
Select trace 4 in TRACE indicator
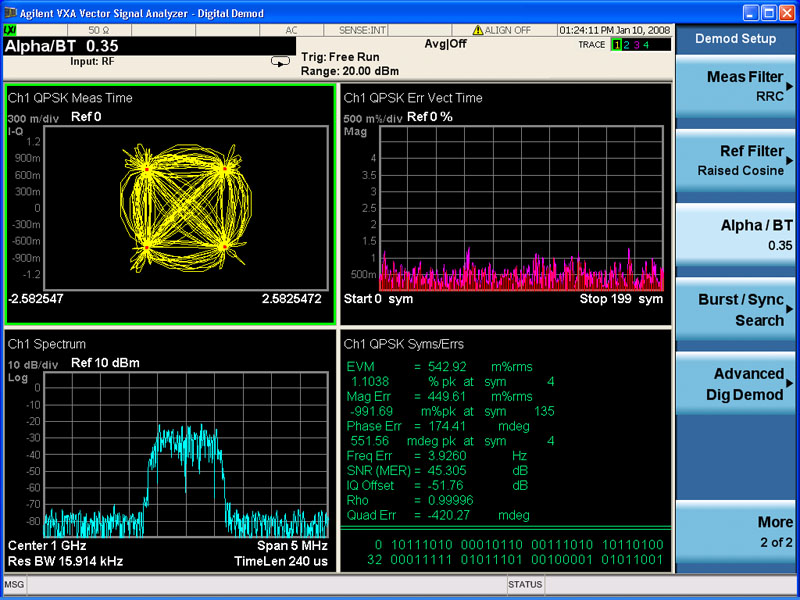647,45
